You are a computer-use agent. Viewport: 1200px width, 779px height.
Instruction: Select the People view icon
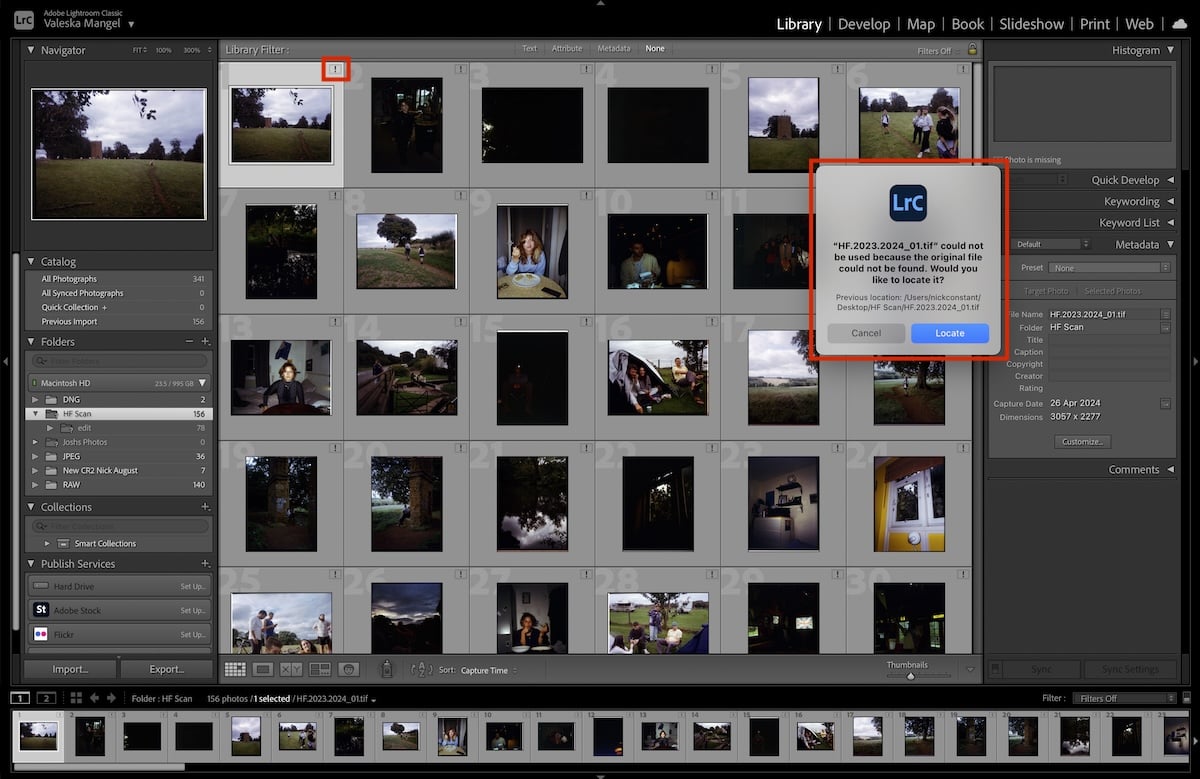click(x=348, y=670)
